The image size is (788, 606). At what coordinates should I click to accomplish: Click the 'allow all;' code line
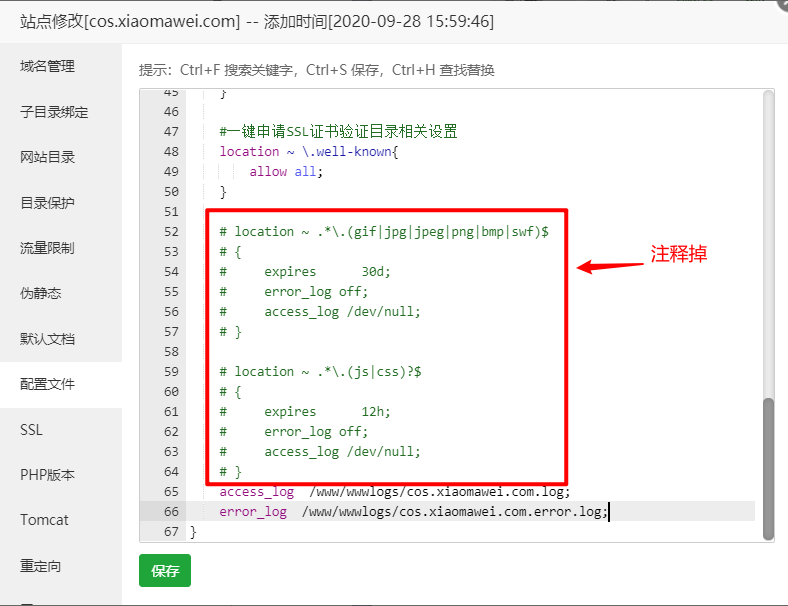point(286,171)
